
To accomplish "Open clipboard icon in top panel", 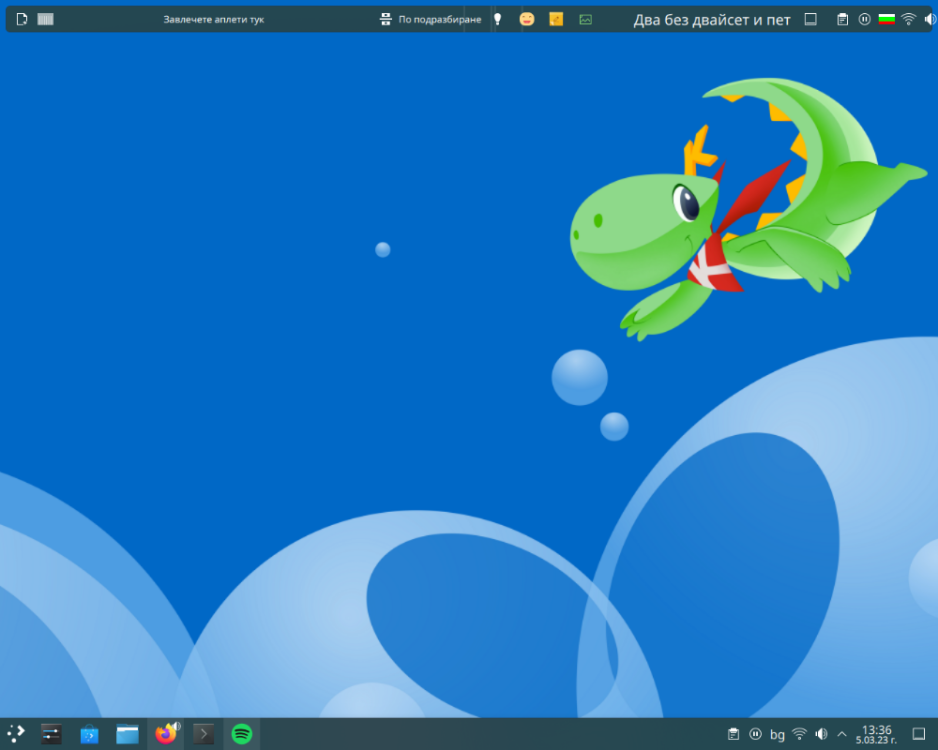I will click(x=842, y=20).
